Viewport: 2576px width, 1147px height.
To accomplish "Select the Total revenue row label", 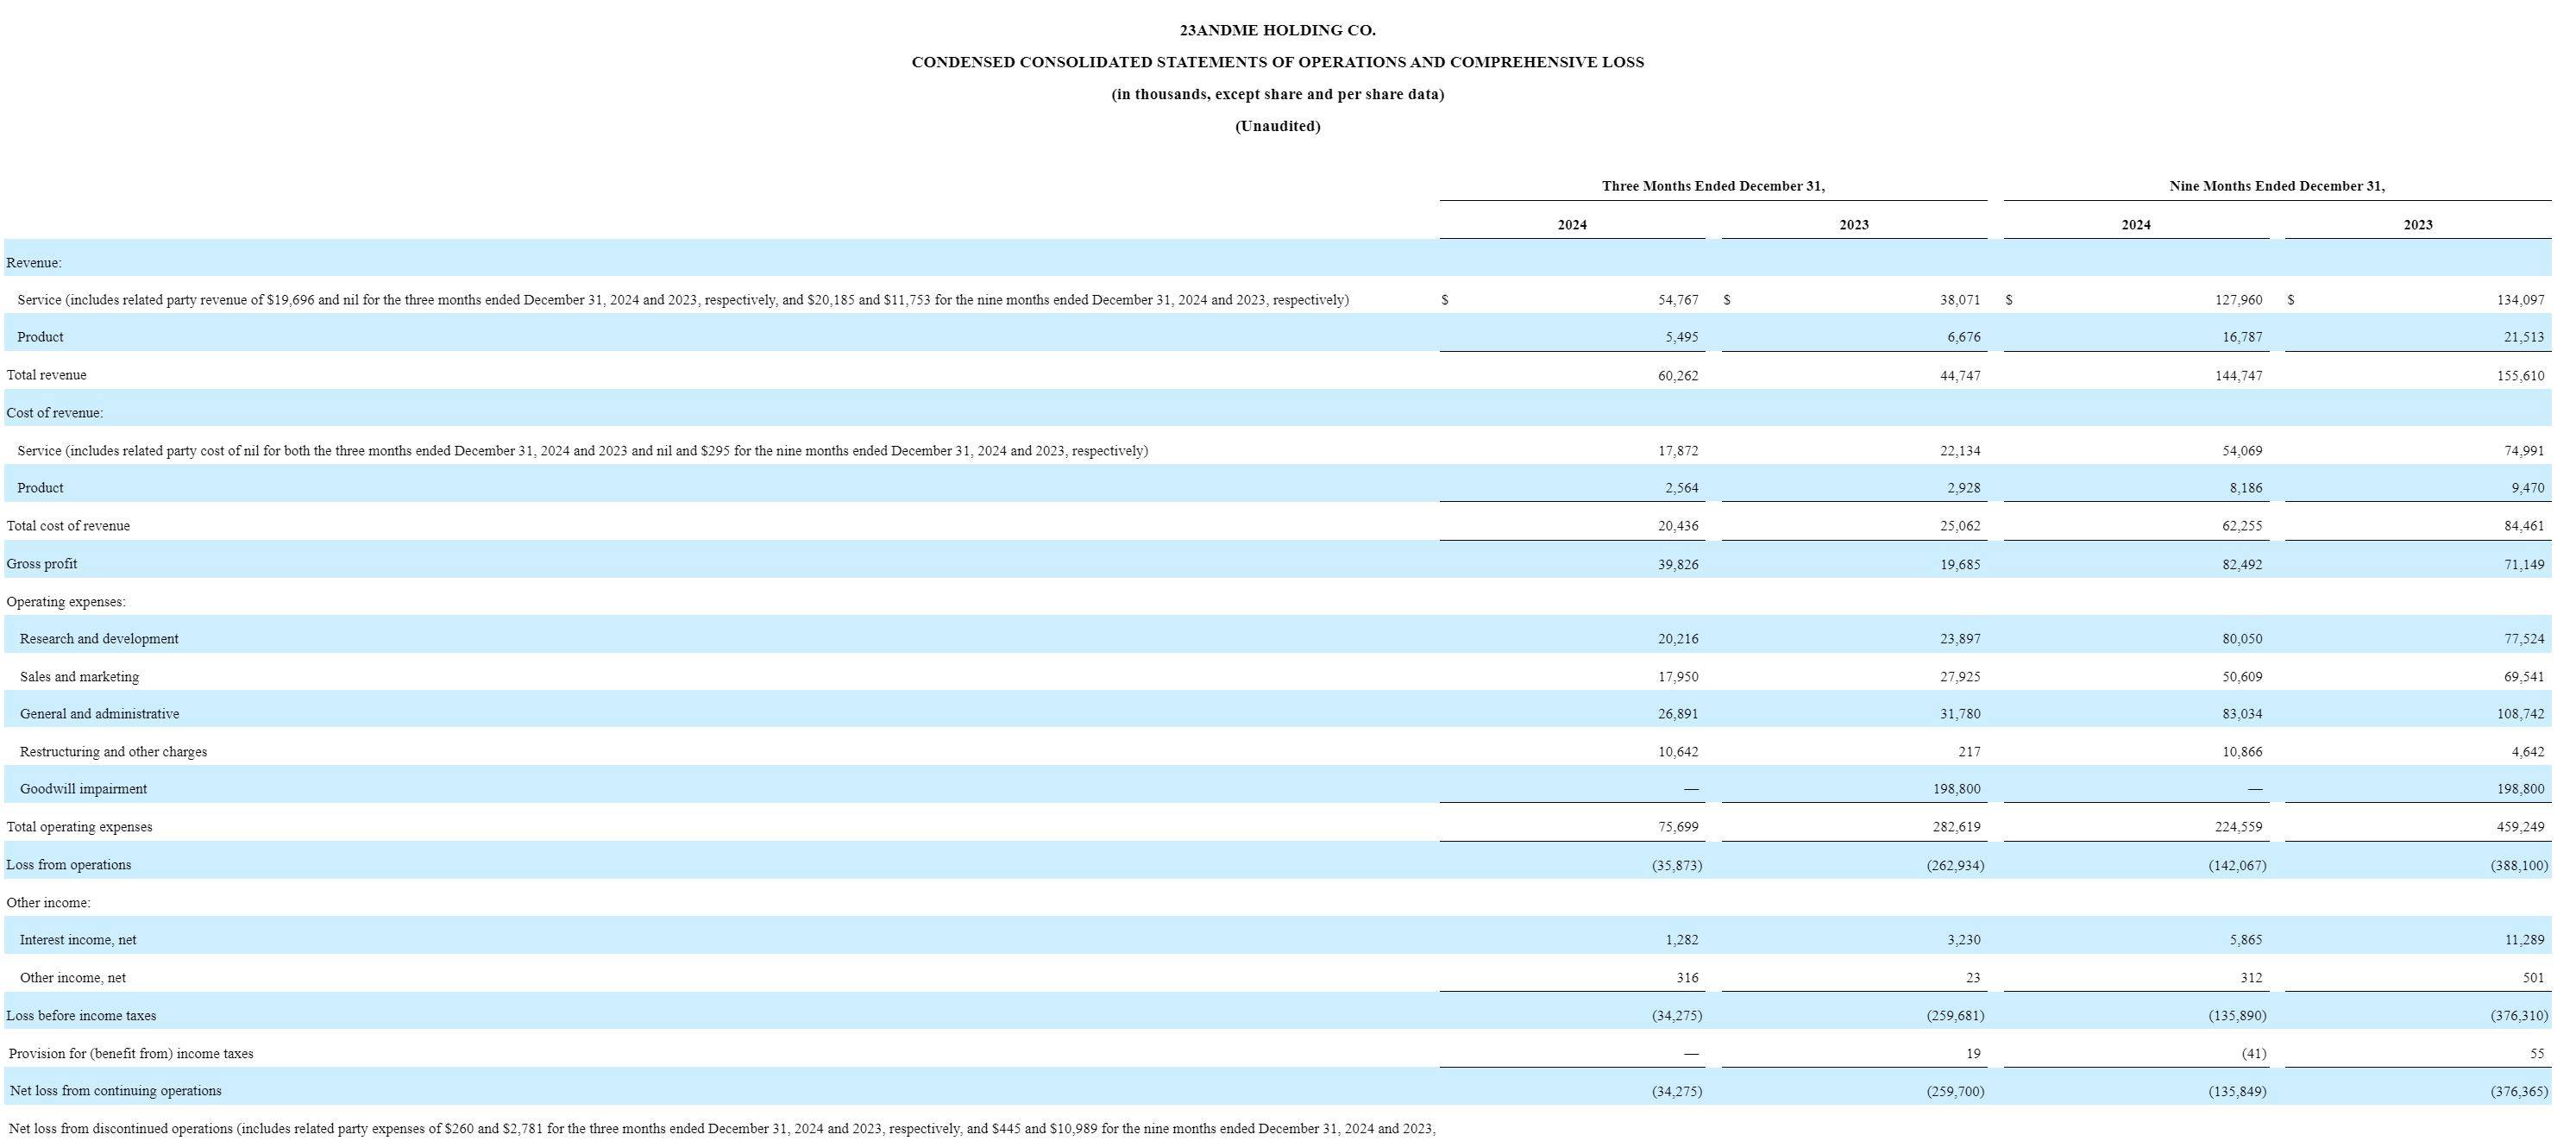I will click(46, 375).
